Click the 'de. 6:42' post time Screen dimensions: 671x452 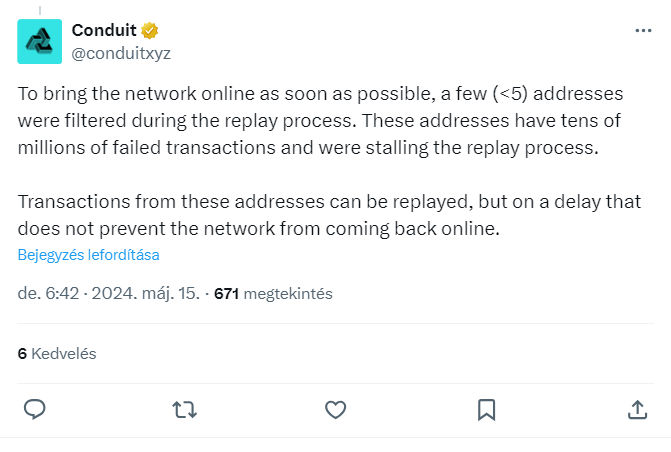[48, 294]
